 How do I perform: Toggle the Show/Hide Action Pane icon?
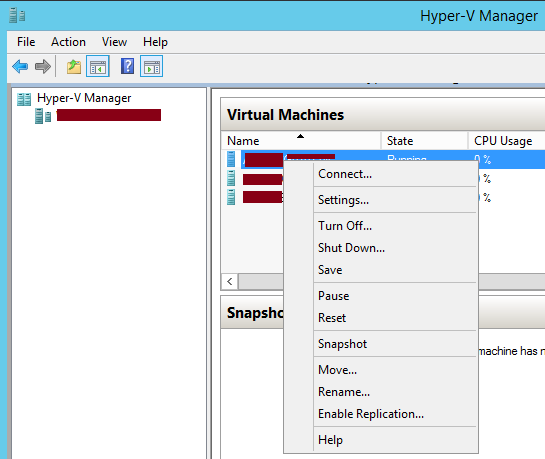tap(152, 66)
